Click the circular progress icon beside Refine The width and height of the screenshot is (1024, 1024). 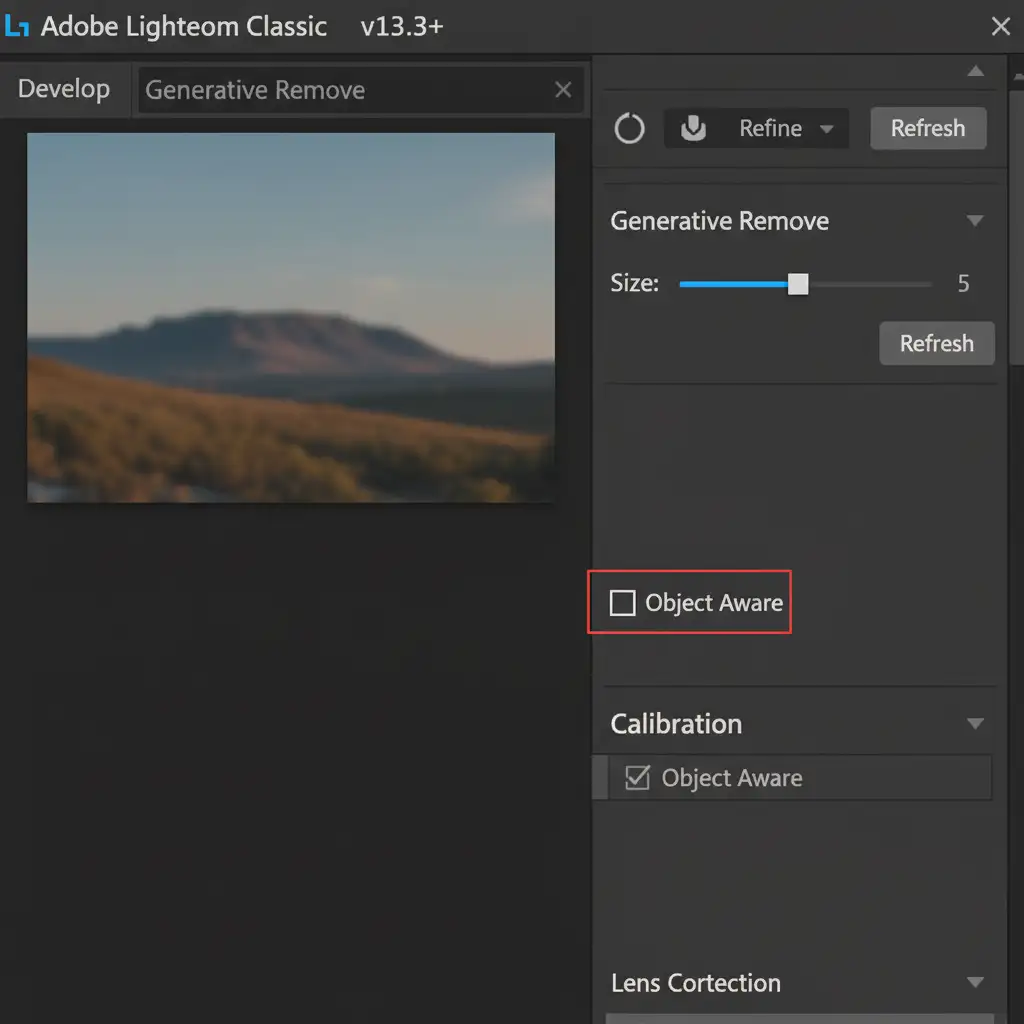(x=629, y=129)
